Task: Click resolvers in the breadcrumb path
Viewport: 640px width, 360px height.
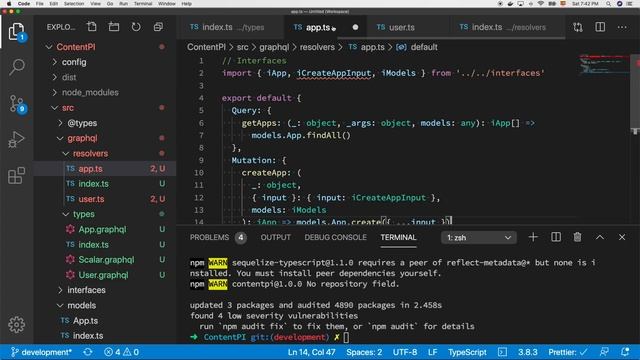Action: [317, 47]
